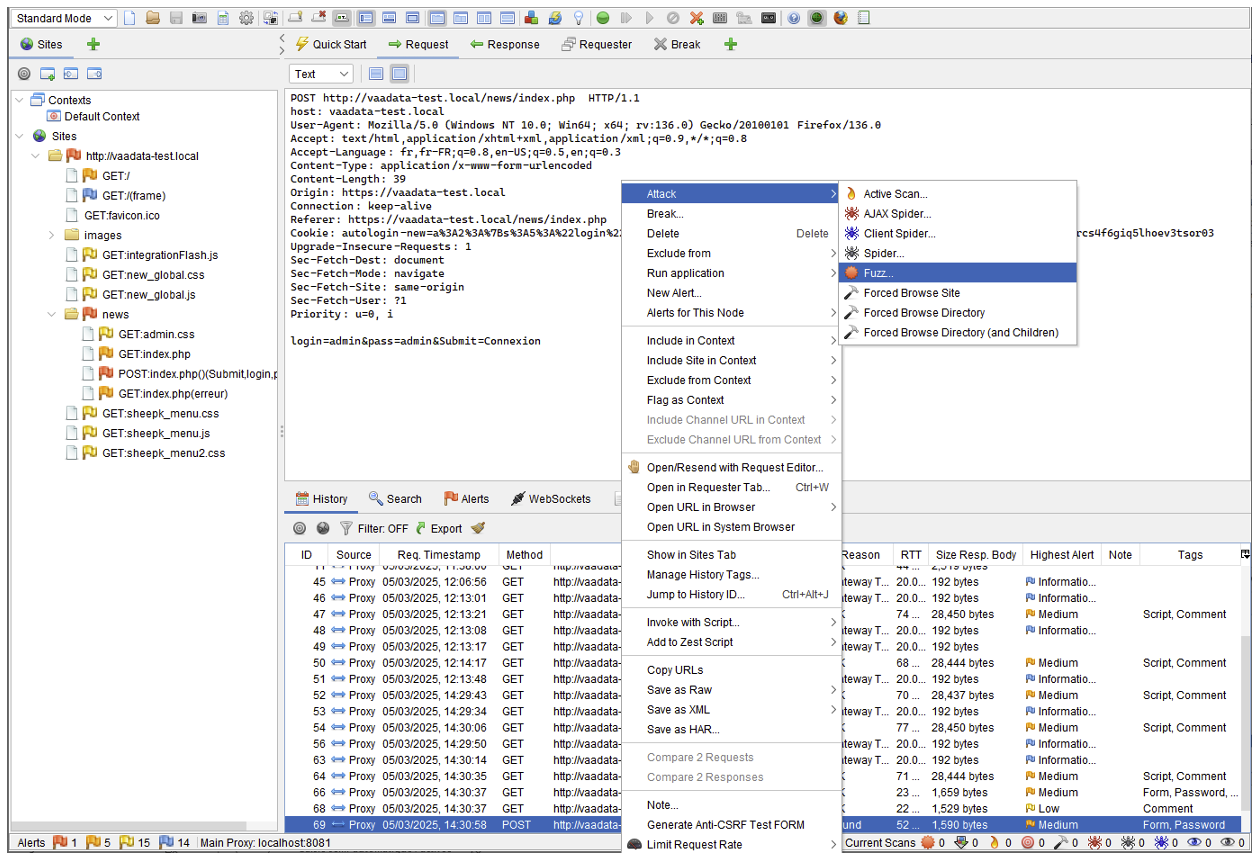Collapse the news folder in Sites tree
The width and height of the screenshot is (1256, 864).
(52, 314)
